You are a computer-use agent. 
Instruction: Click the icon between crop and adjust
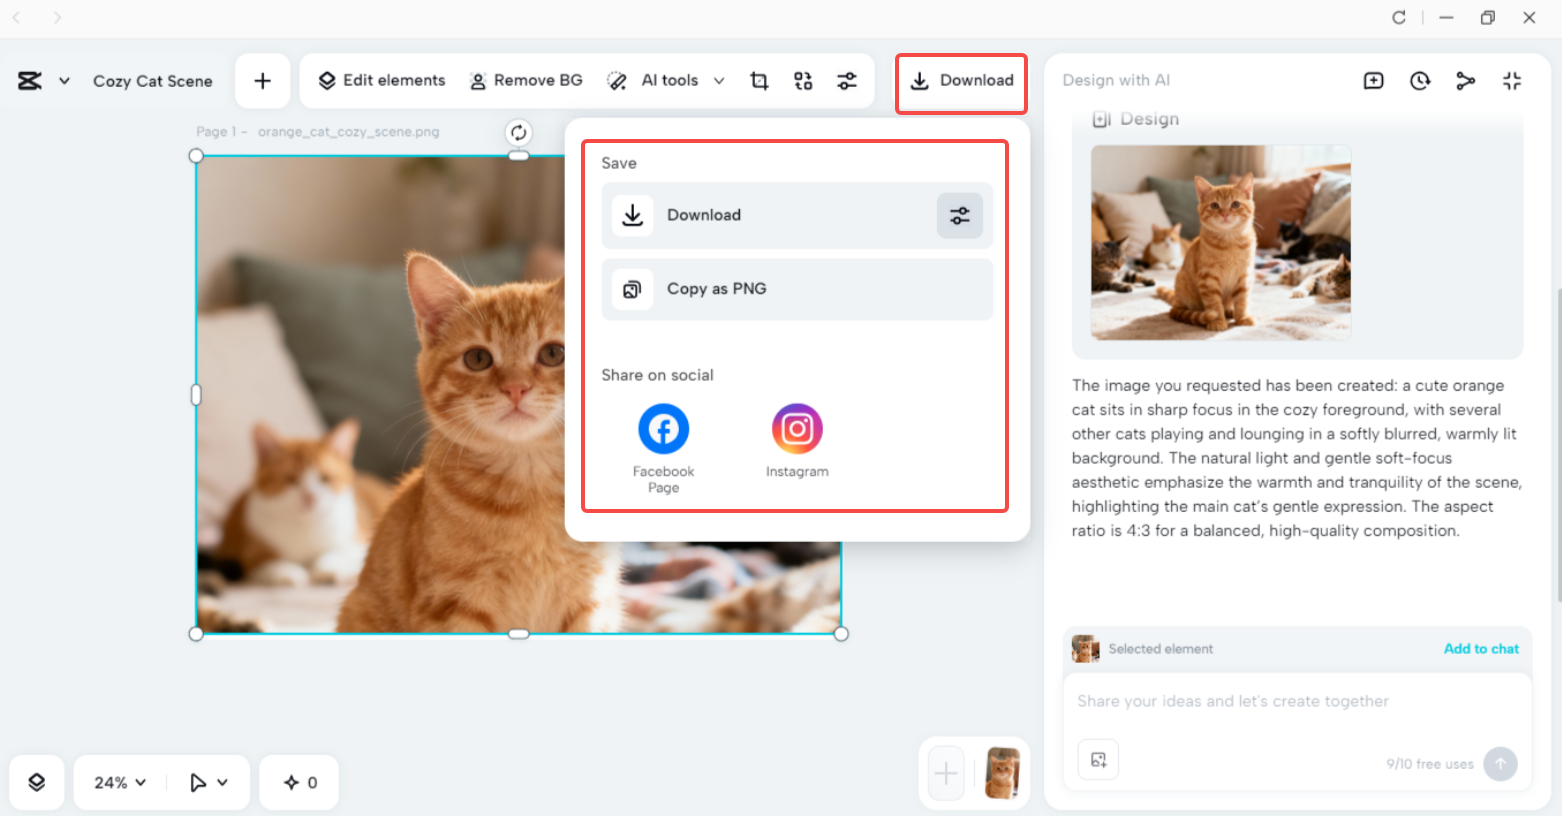803,81
